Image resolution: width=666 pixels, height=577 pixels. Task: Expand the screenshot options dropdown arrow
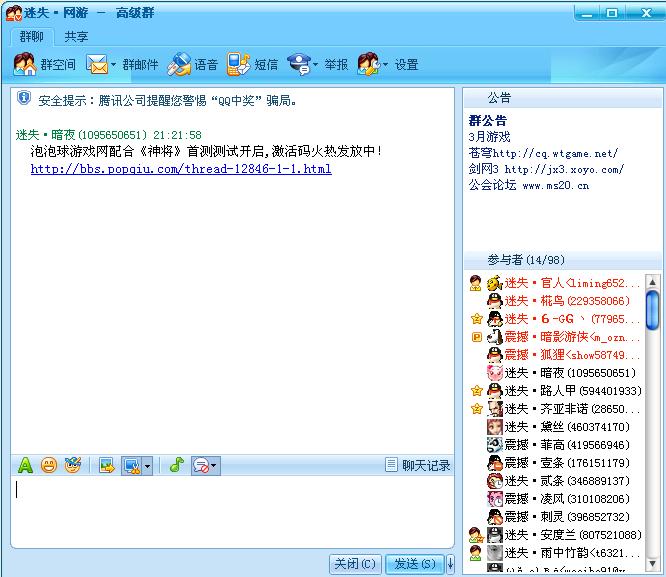pos(148,466)
